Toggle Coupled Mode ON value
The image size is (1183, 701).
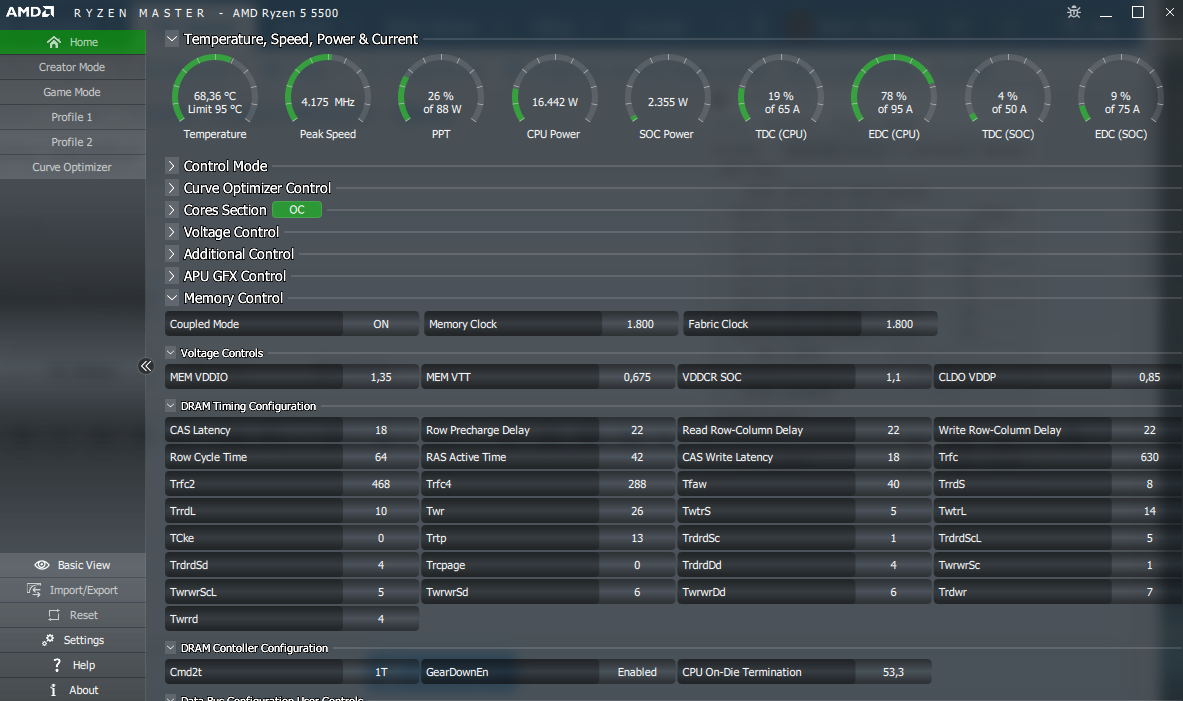coord(381,324)
